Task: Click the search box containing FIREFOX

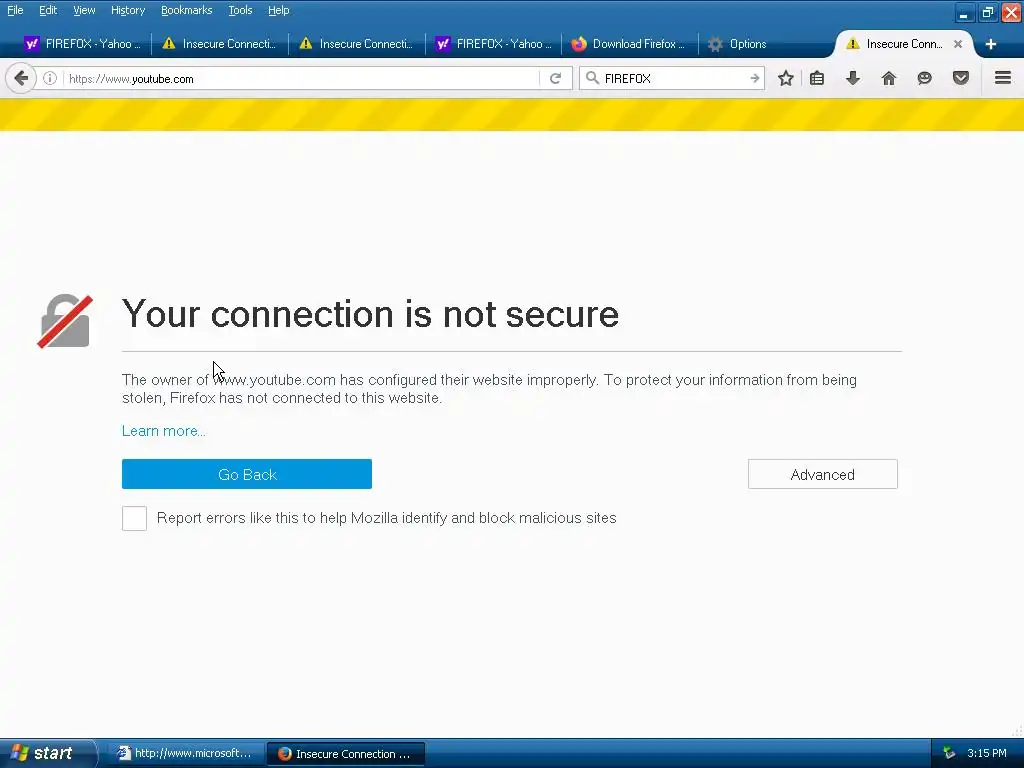Action: (674, 78)
